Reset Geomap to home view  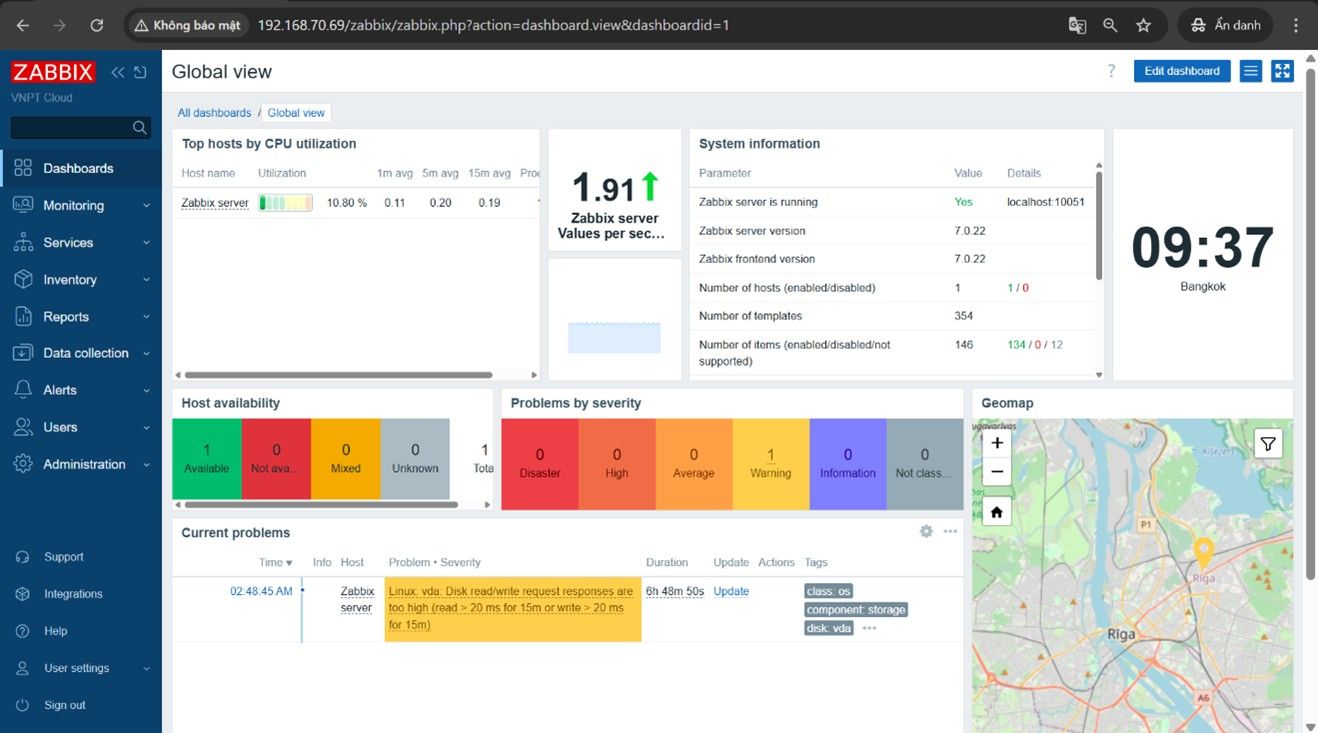pyautogui.click(x=997, y=512)
